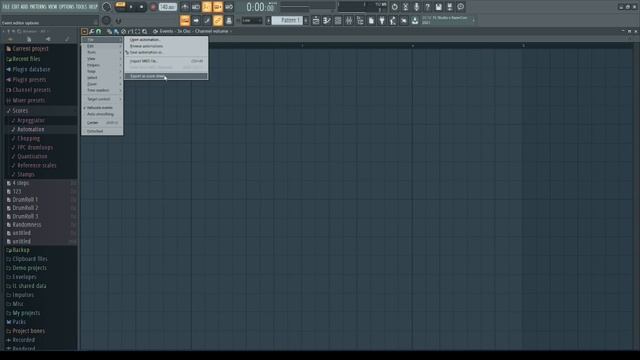Click the tempo 140 BPM display
Screen dimensions: 640x360
[x=167, y=7]
